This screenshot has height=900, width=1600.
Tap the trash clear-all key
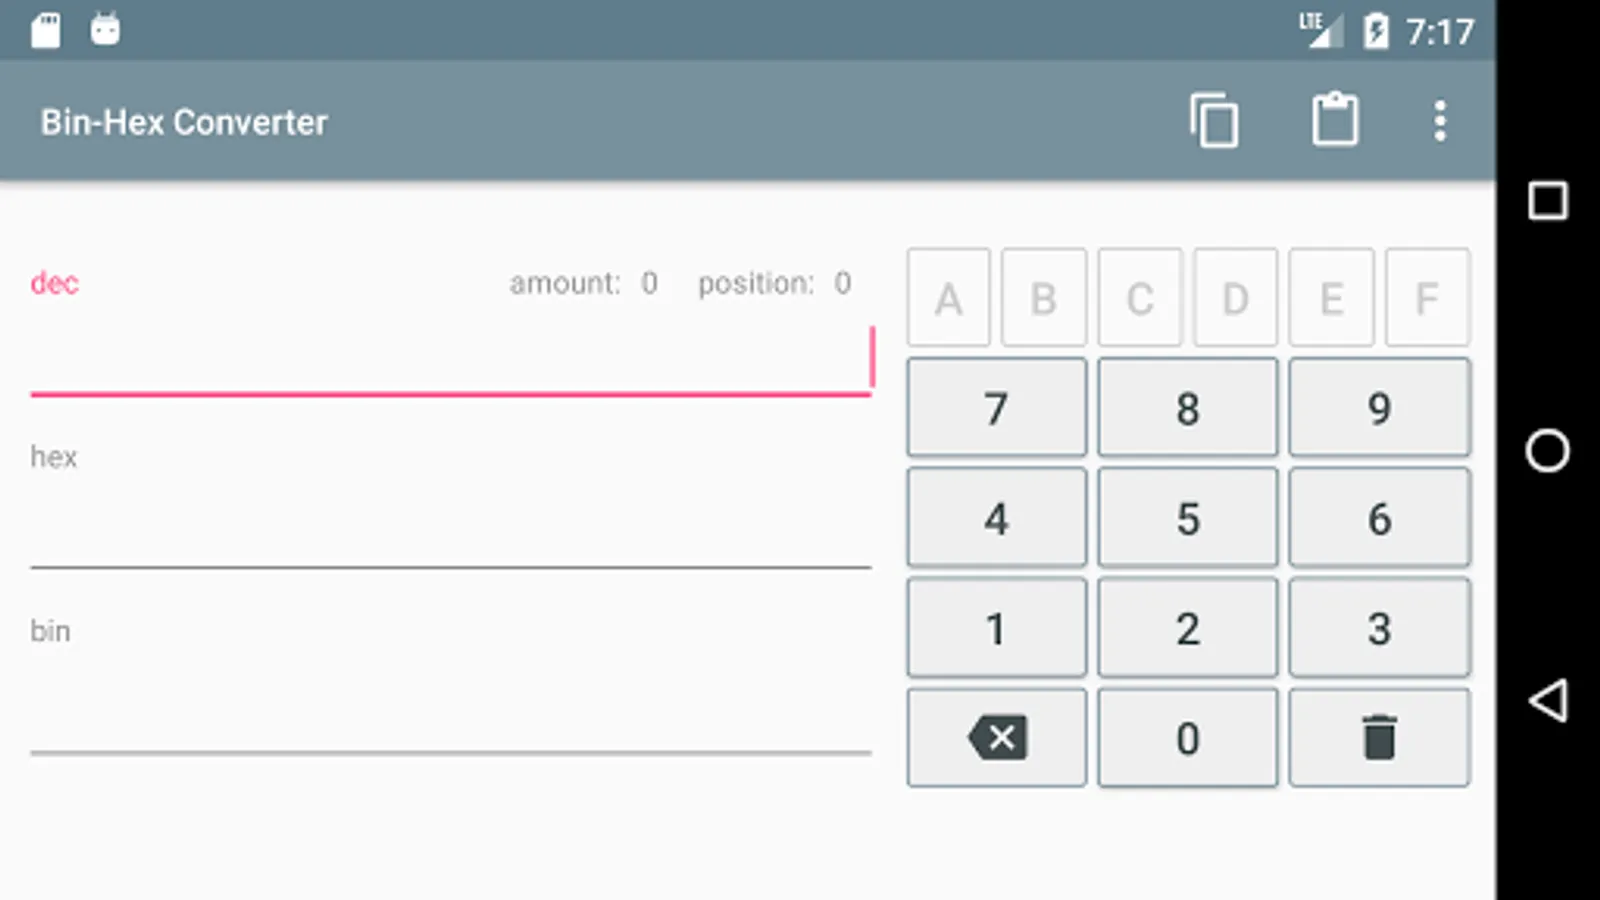[x=1379, y=738]
